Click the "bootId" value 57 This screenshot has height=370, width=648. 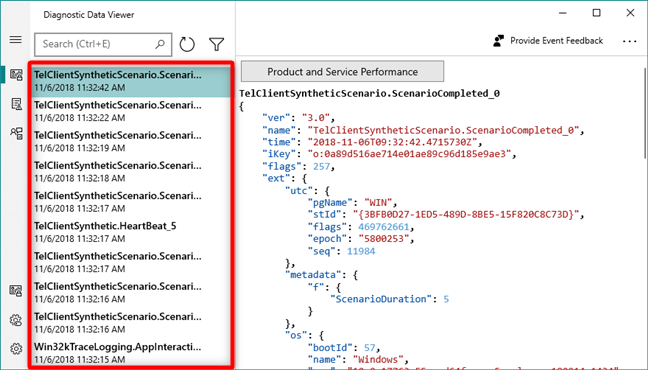(369, 347)
